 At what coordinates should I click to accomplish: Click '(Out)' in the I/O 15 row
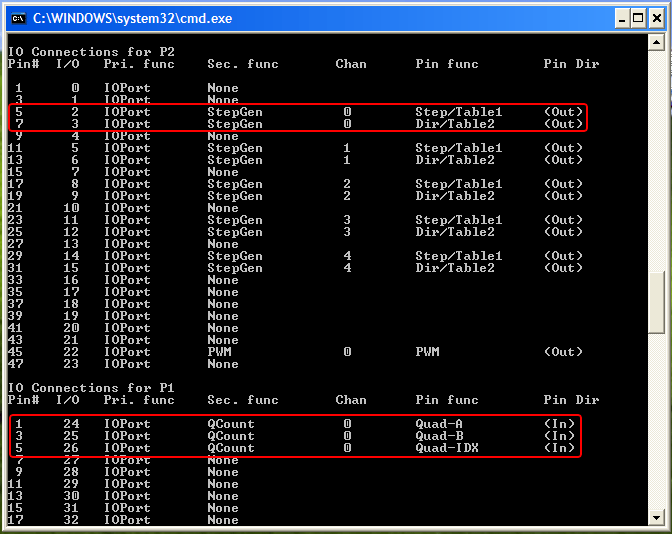pyautogui.click(x=563, y=268)
